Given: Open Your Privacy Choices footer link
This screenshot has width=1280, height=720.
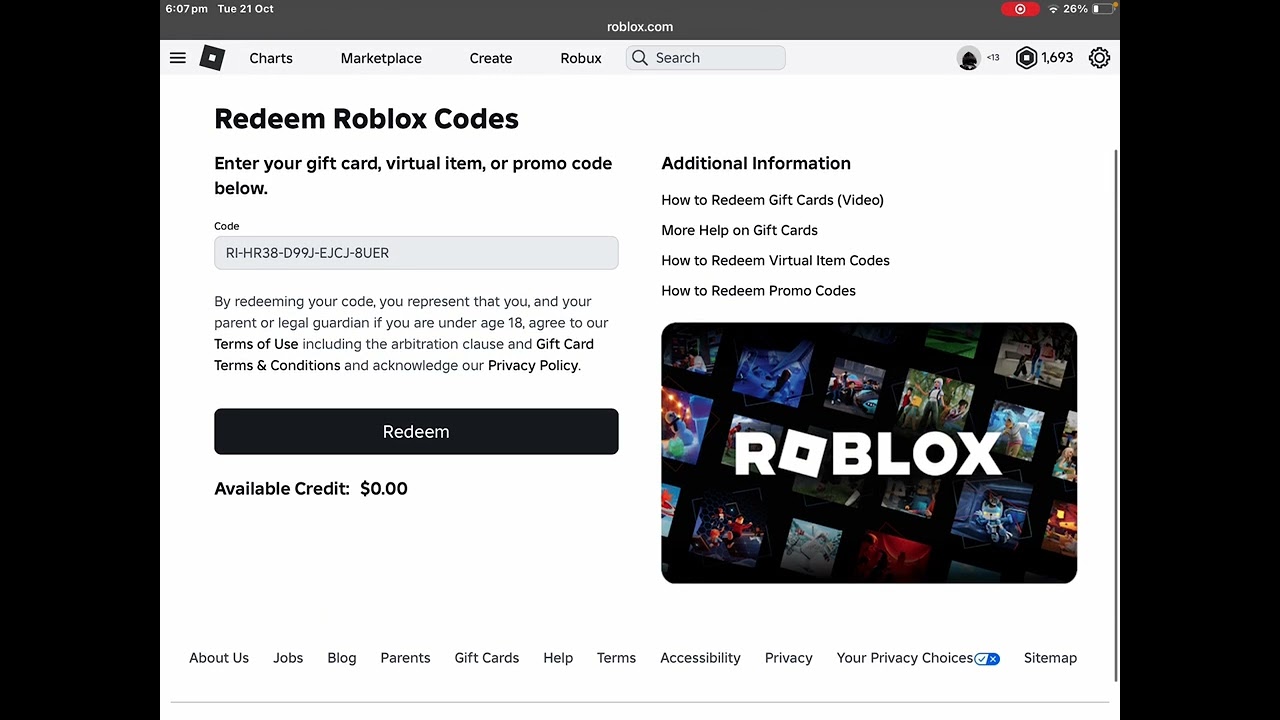Looking at the screenshot, I should click(x=905, y=658).
